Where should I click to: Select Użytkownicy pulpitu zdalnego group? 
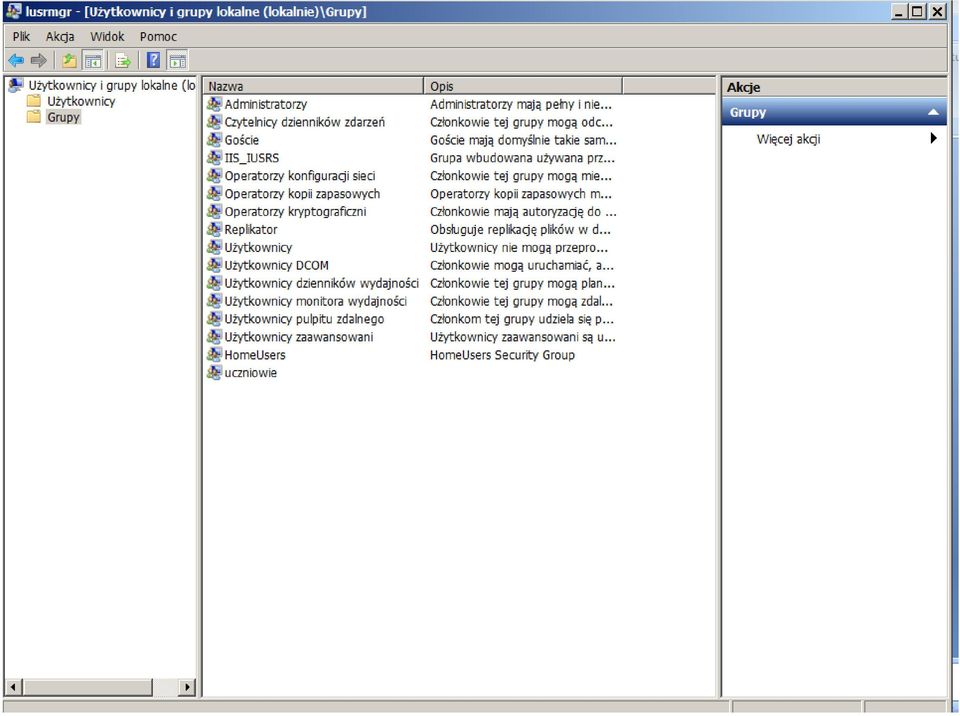304,318
